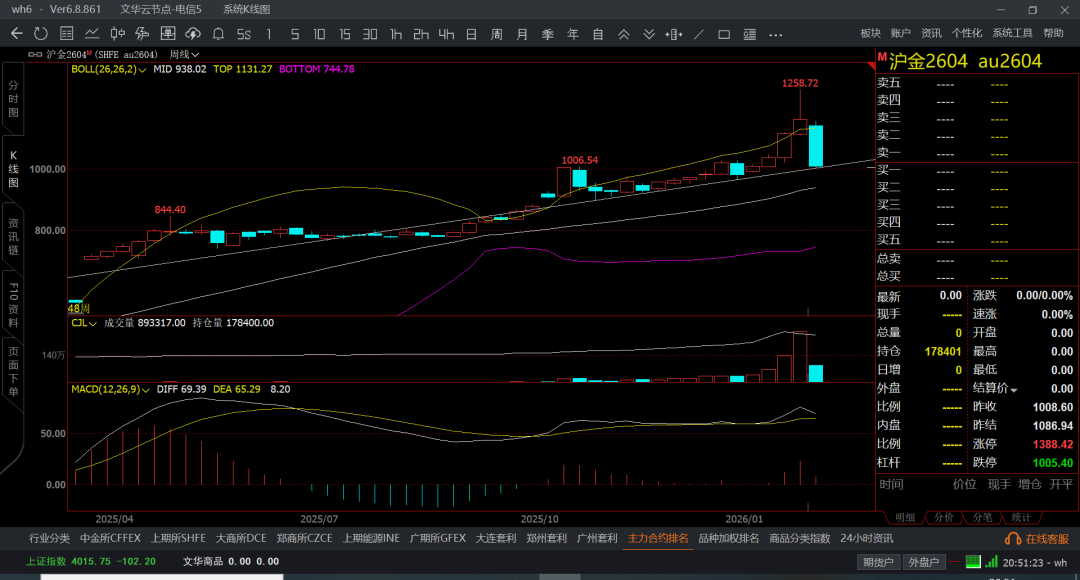
Task: Select the 5s period
Action: point(244,34)
